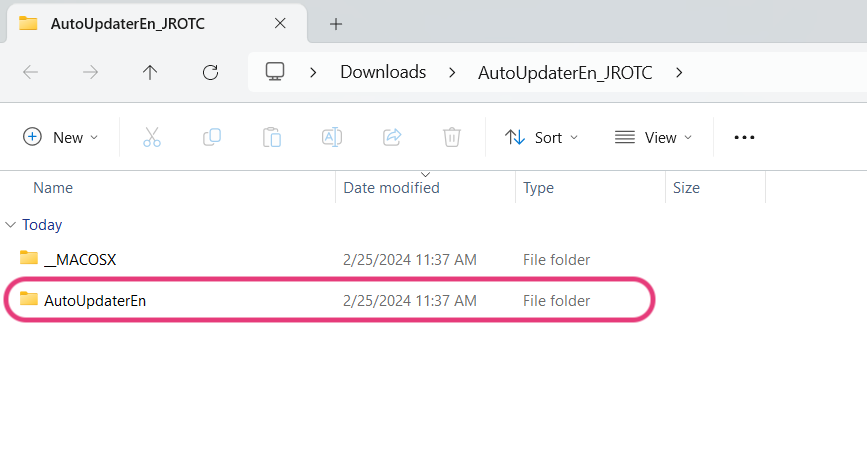The width and height of the screenshot is (867, 467).
Task: Open the New item dropdown
Action: (61, 137)
